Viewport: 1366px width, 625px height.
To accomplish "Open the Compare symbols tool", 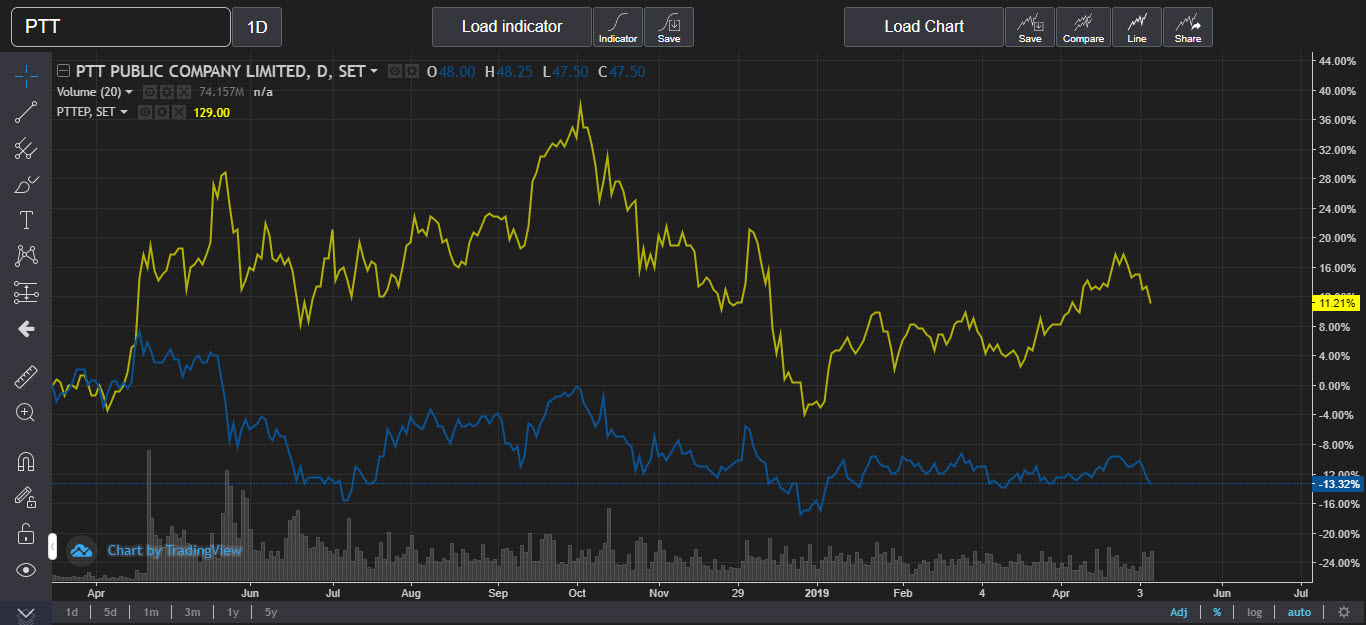I will (1083, 27).
